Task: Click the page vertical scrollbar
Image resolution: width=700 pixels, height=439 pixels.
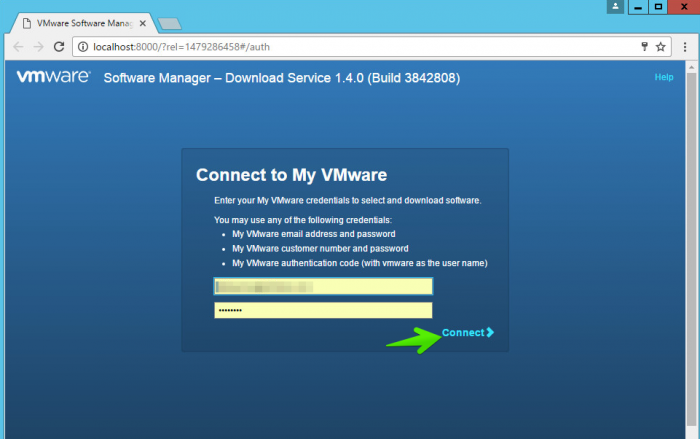Action: (692, 250)
